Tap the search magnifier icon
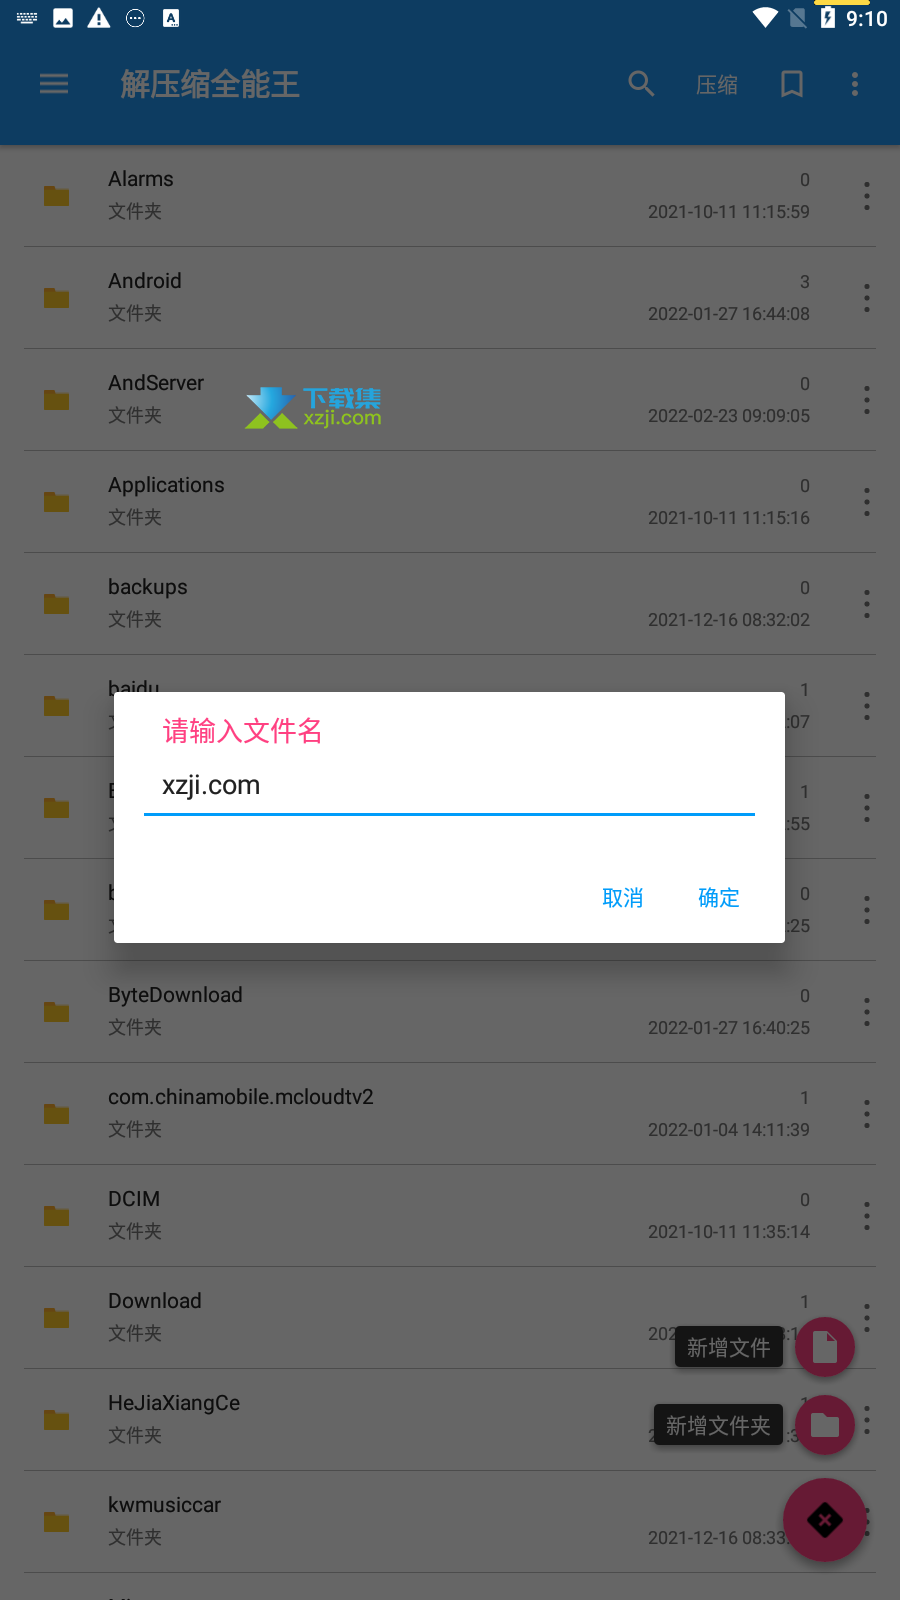The height and width of the screenshot is (1600, 900). coord(641,84)
